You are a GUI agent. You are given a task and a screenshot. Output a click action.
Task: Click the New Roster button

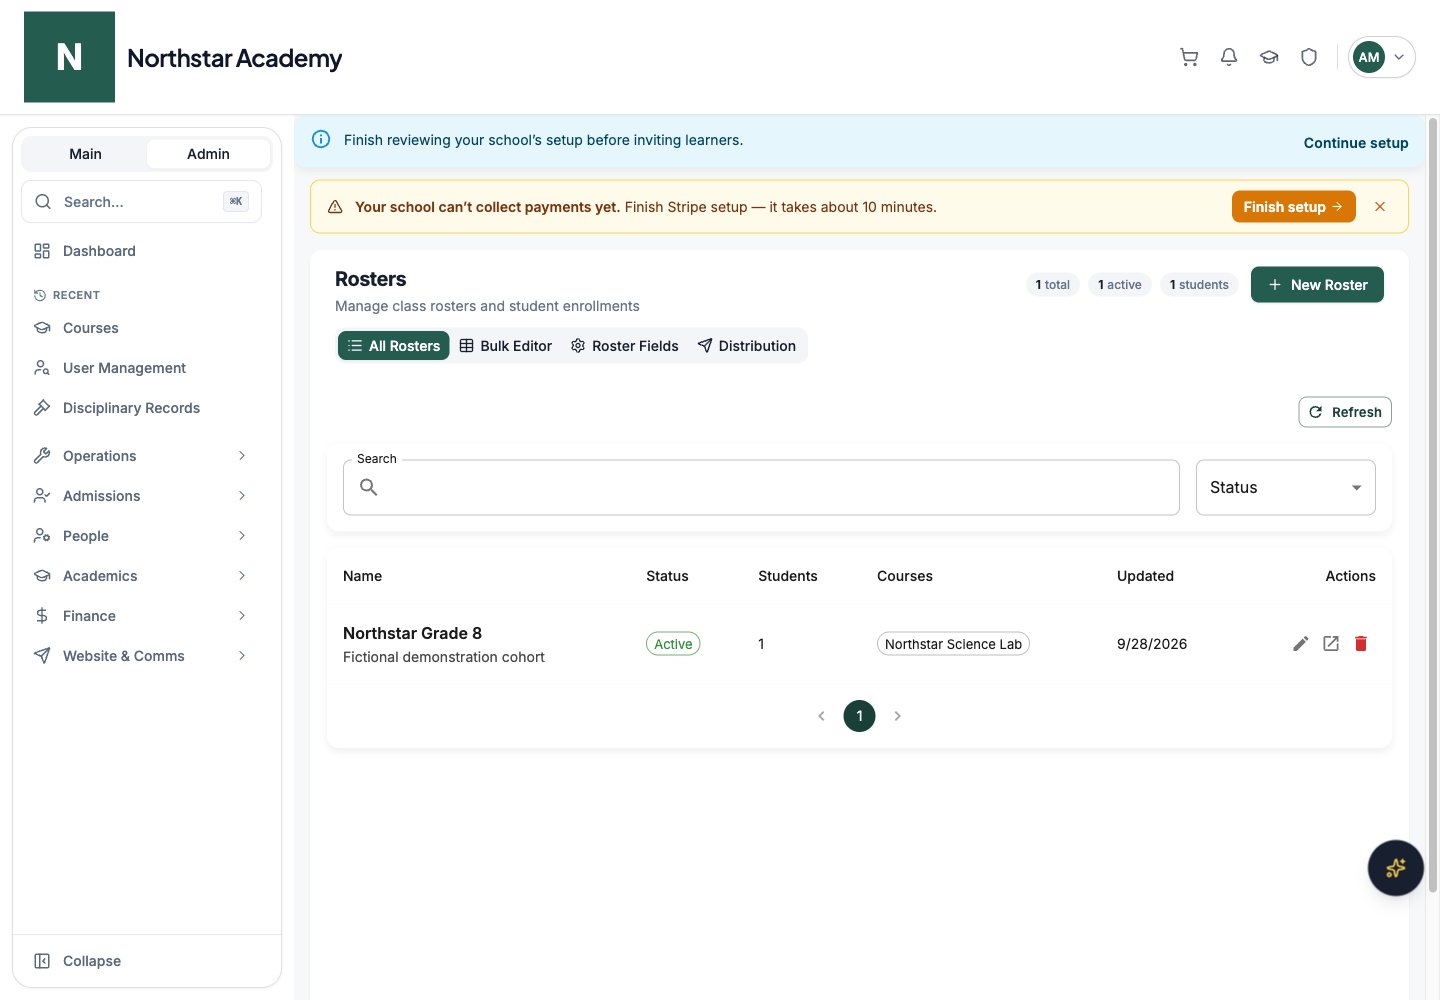pos(1317,285)
